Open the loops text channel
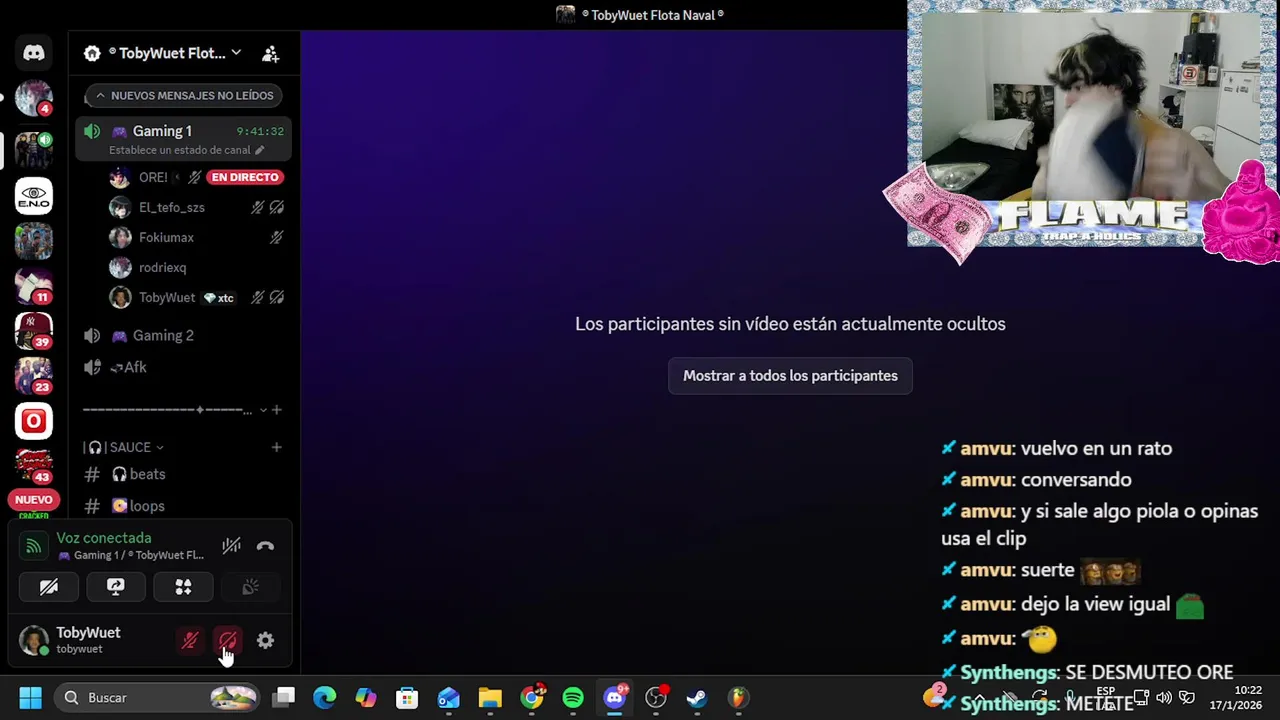Image resolution: width=1280 pixels, height=720 pixels. click(x=183, y=506)
